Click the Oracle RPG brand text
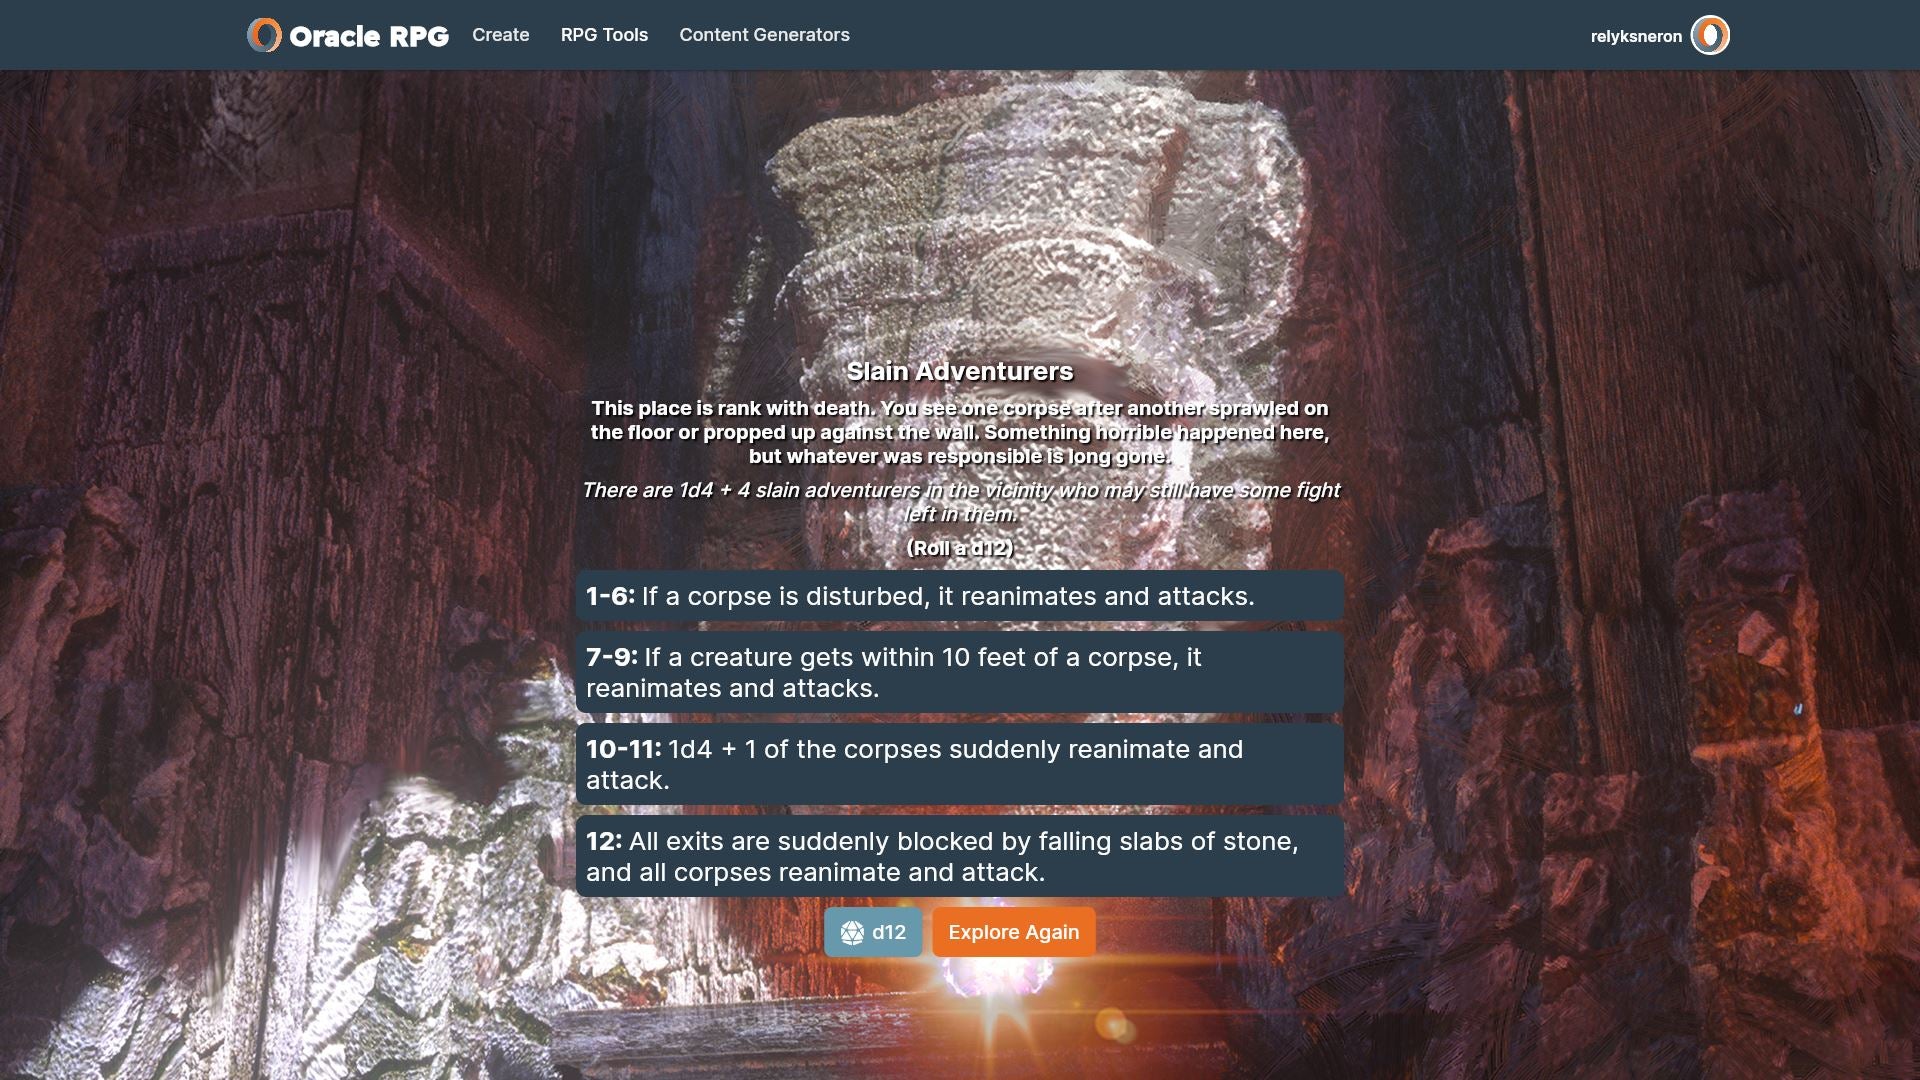Image resolution: width=1920 pixels, height=1080 pixels. (369, 37)
